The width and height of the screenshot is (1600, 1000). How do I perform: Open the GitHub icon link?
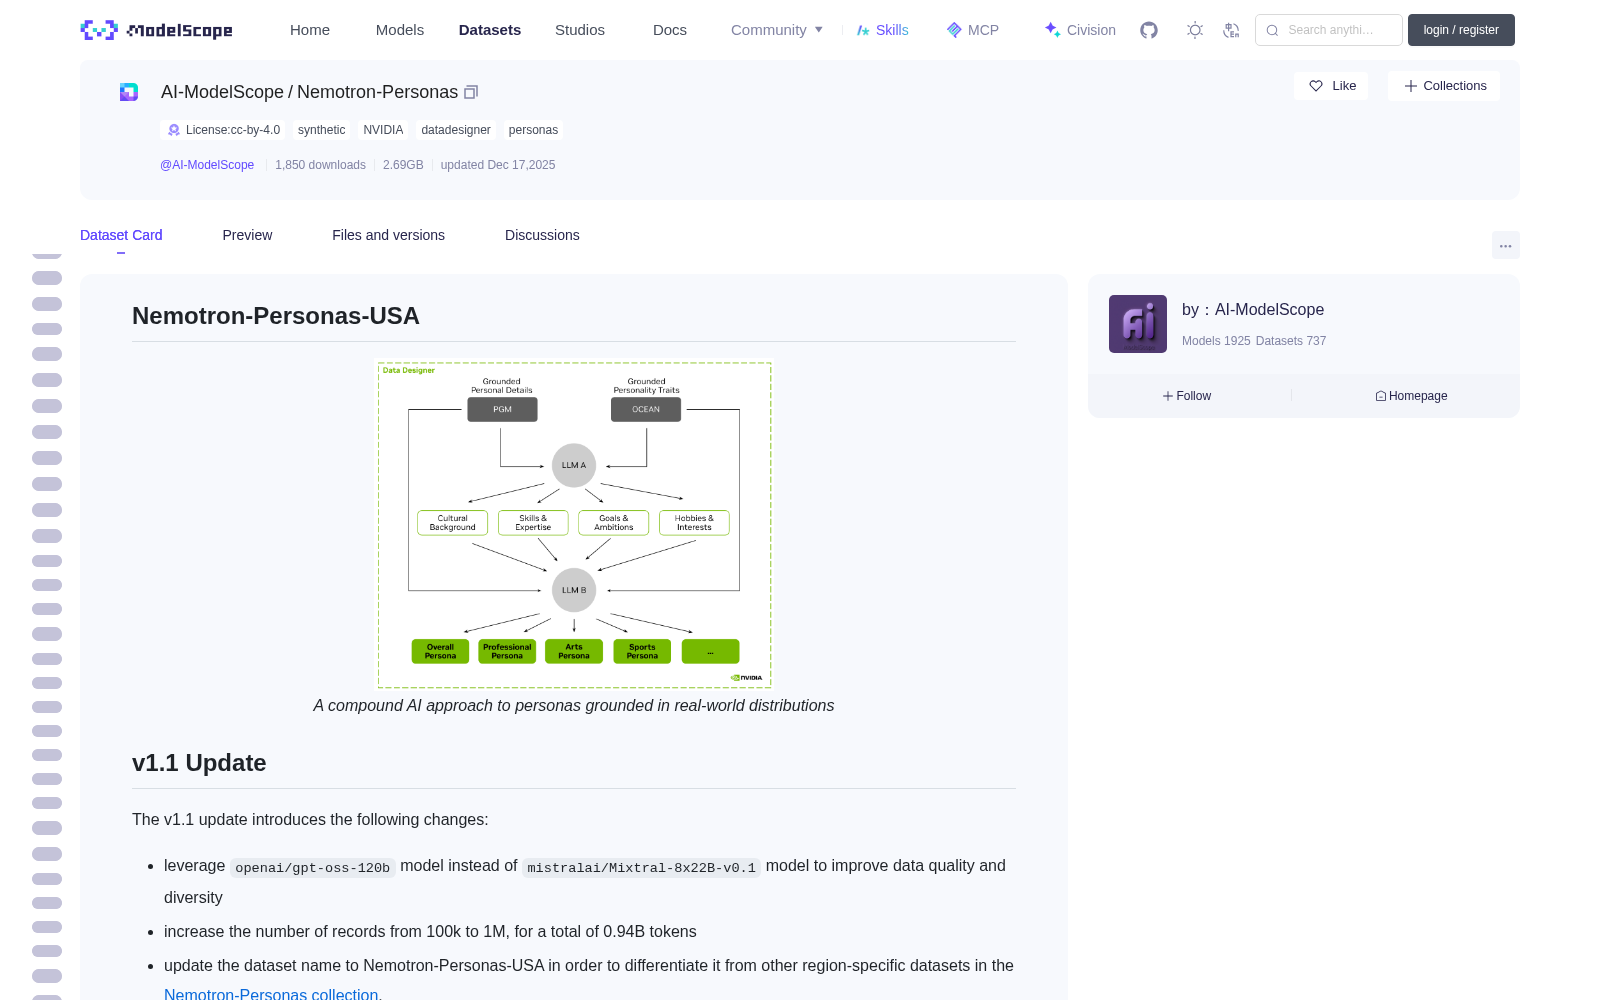click(1149, 30)
